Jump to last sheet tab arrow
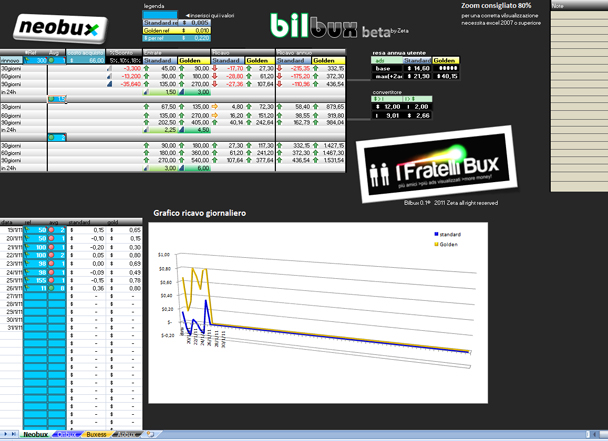The width and height of the screenshot is (608, 441). [14, 434]
